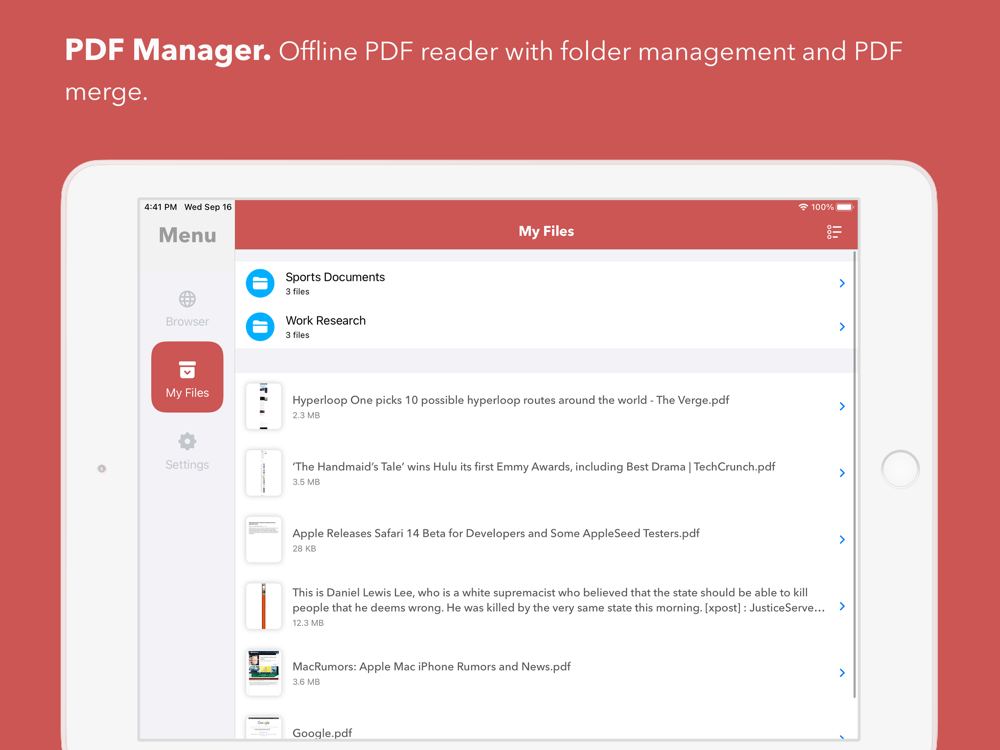Open 'This is Daniel Lewis Lee' file name
Screen dimensions: 1000x750
click(559, 600)
